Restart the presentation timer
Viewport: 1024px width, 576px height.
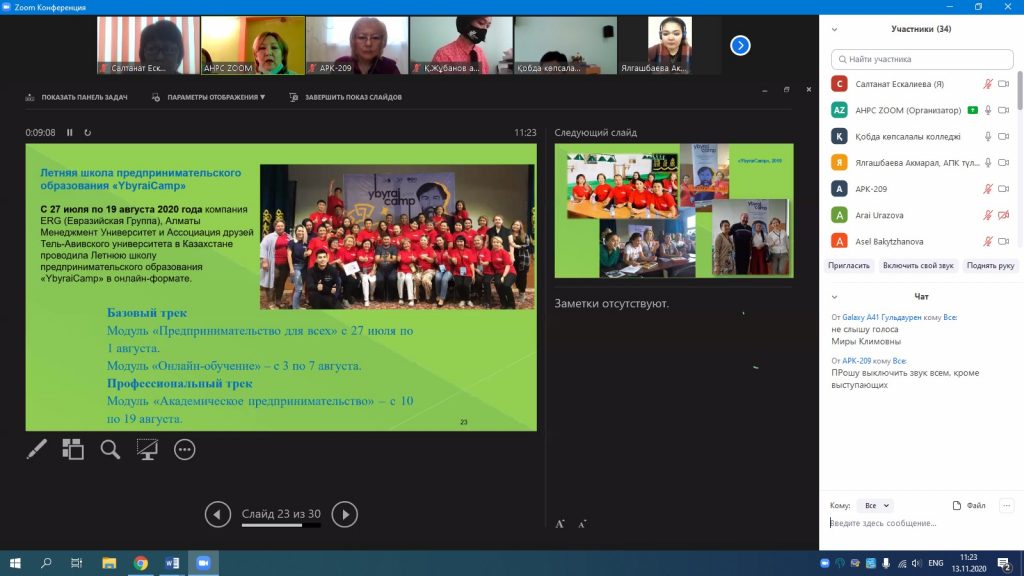click(x=88, y=133)
